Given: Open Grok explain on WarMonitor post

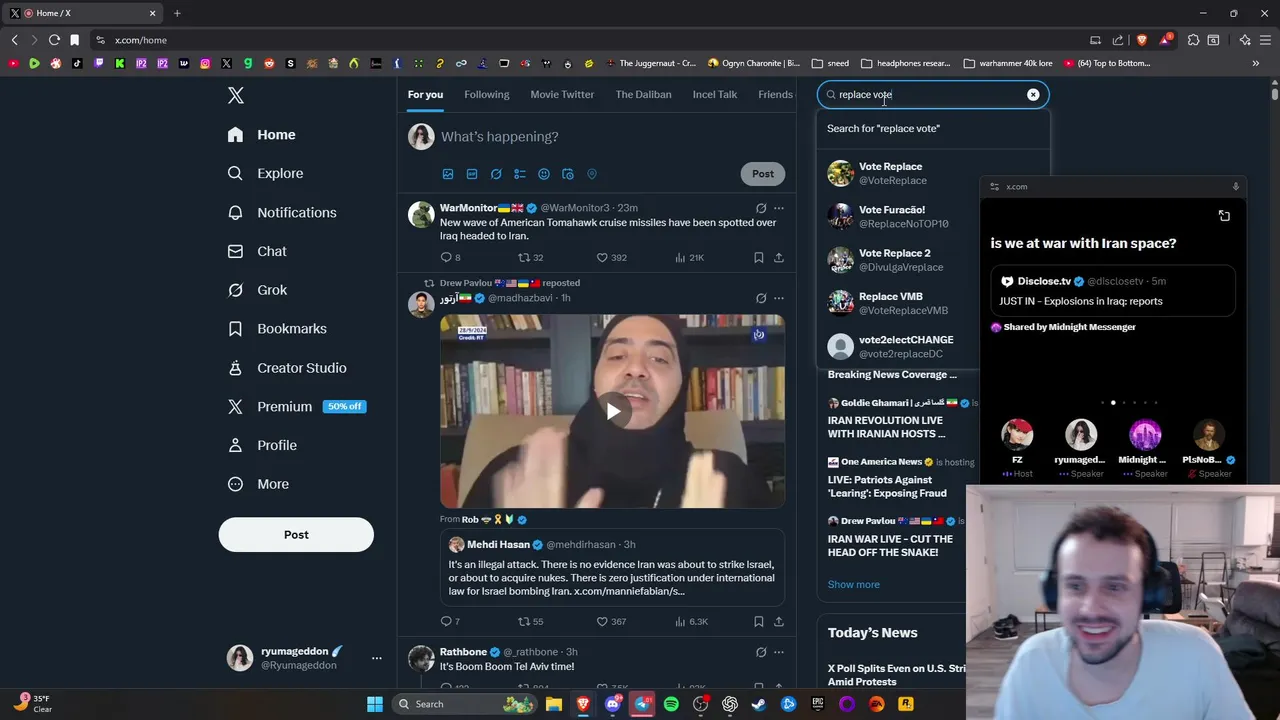Looking at the screenshot, I should pyautogui.click(x=761, y=208).
